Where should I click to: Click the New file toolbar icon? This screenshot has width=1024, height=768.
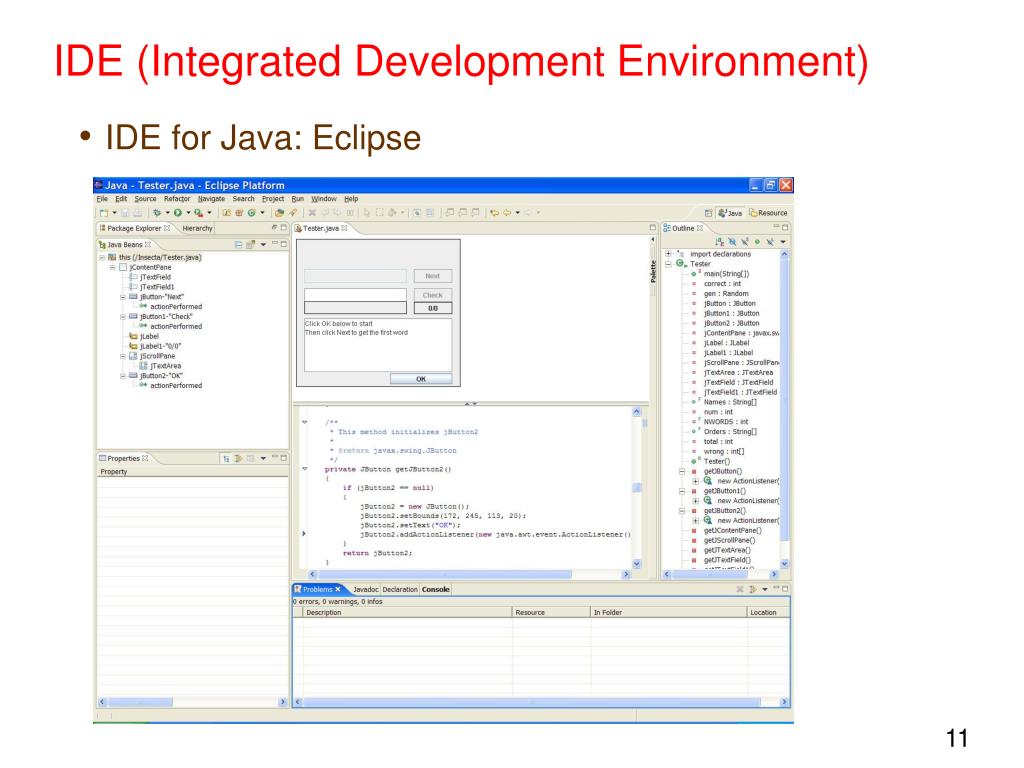pyautogui.click(x=103, y=213)
